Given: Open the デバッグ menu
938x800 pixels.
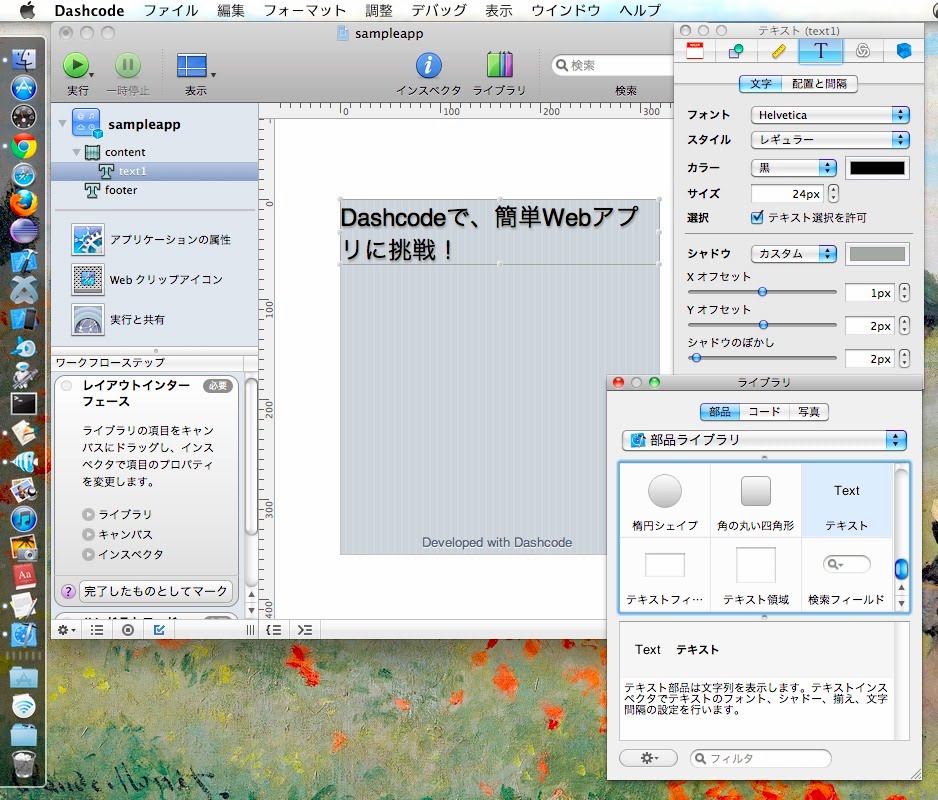Looking at the screenshot, I should click(x=438, y=10).
